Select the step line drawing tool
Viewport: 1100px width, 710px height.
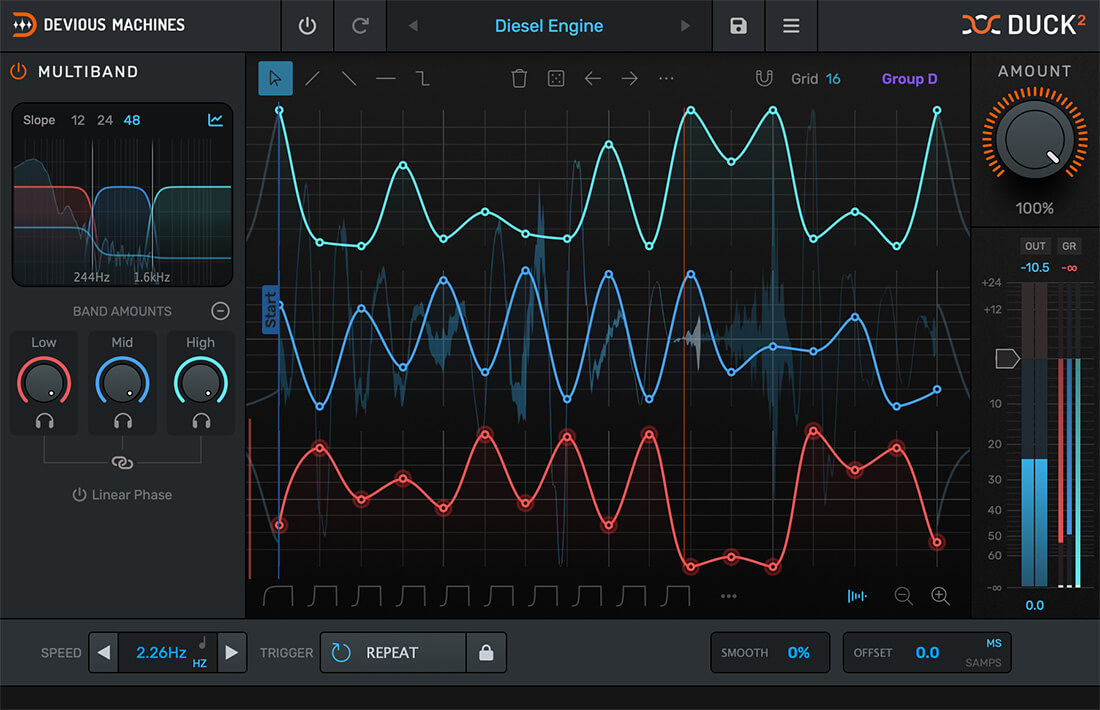tap(421, 77)
